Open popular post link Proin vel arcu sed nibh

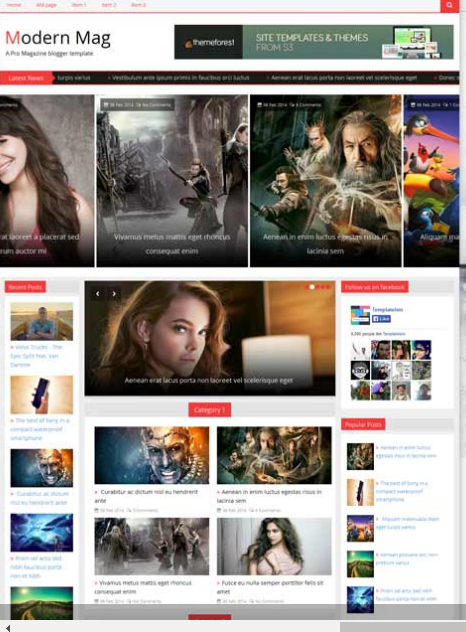click(x=406, y=595)
